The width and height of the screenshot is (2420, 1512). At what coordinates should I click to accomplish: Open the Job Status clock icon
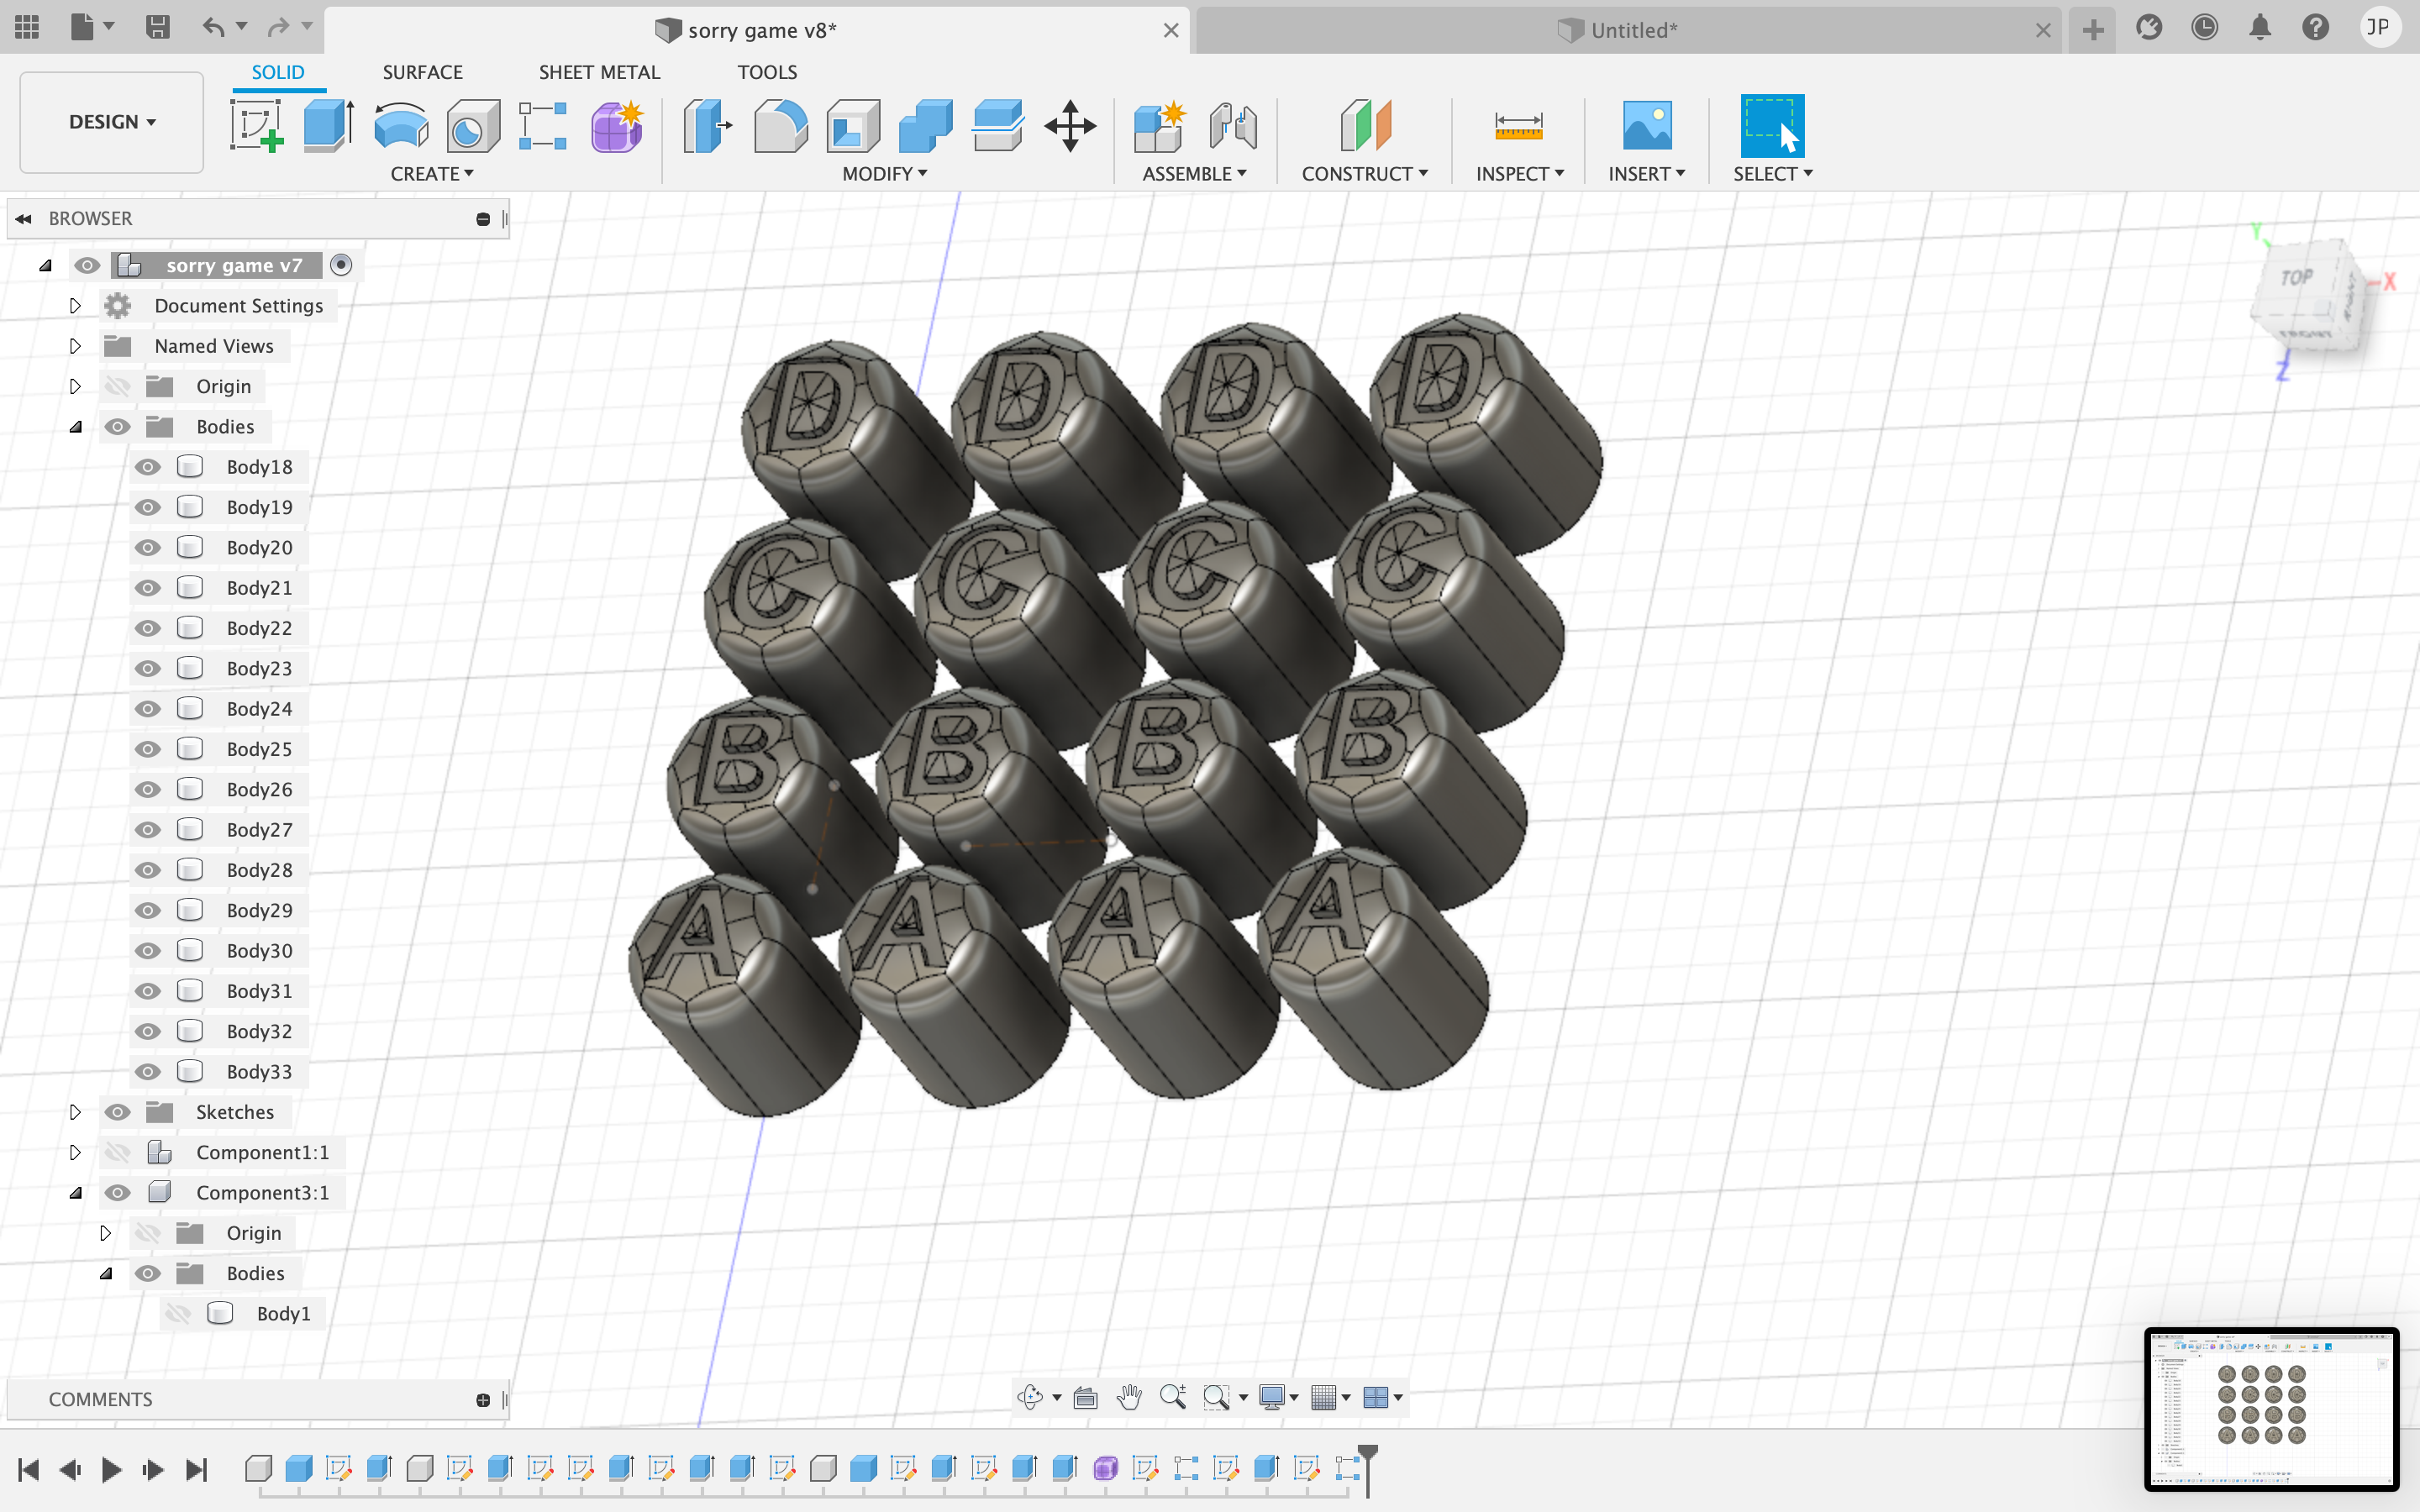pyautogui.click(x=2204, y=27)
